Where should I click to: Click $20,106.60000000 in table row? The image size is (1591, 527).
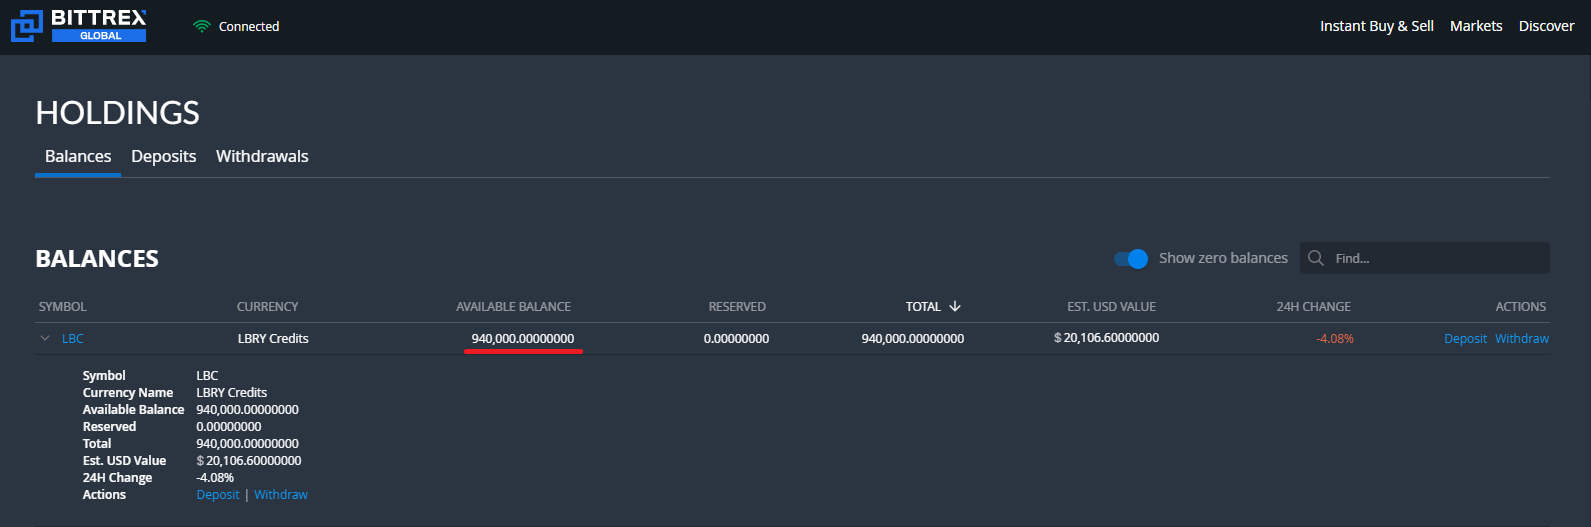[1106, 337]
